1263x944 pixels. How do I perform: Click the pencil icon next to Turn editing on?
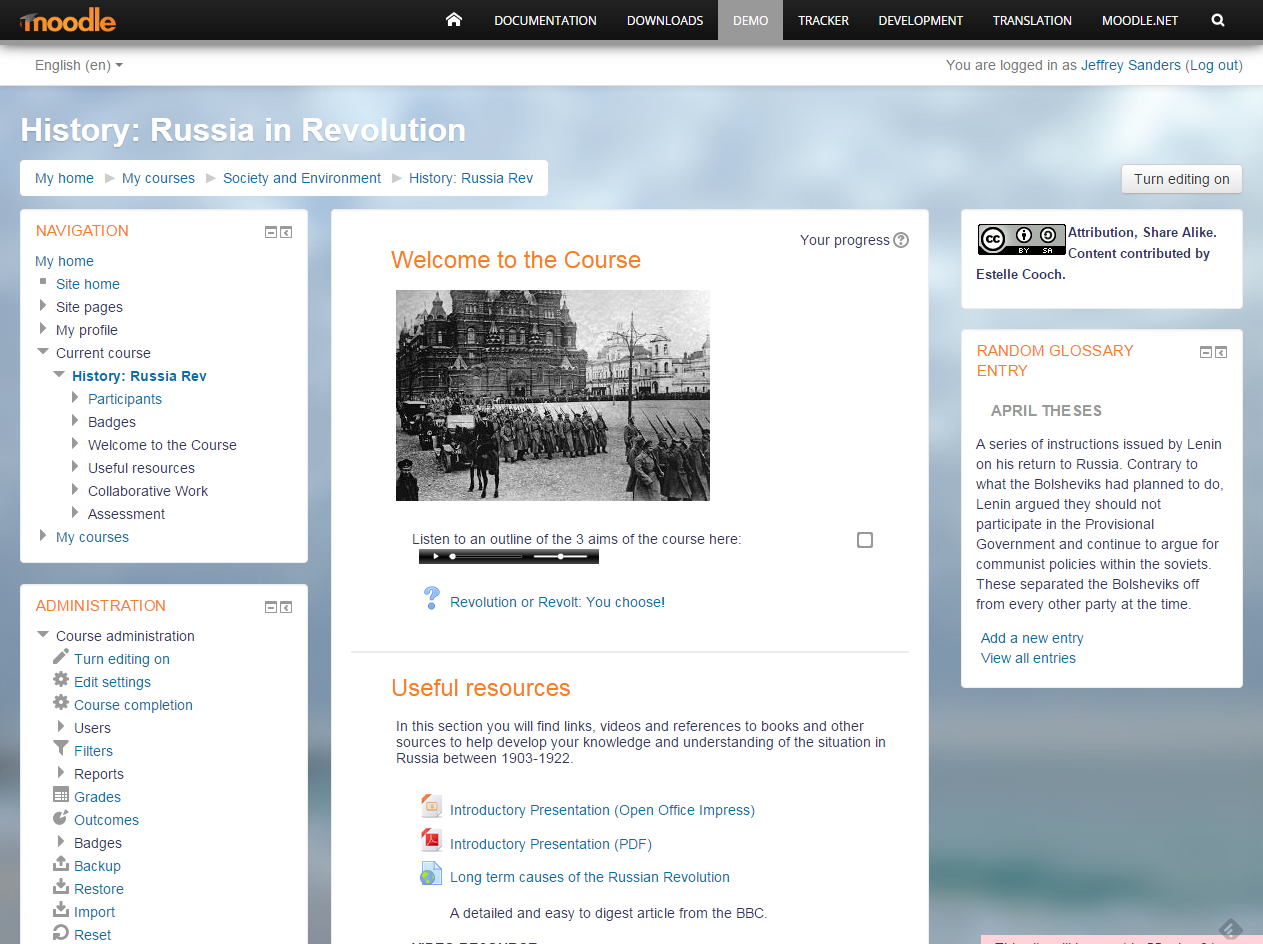61,658
